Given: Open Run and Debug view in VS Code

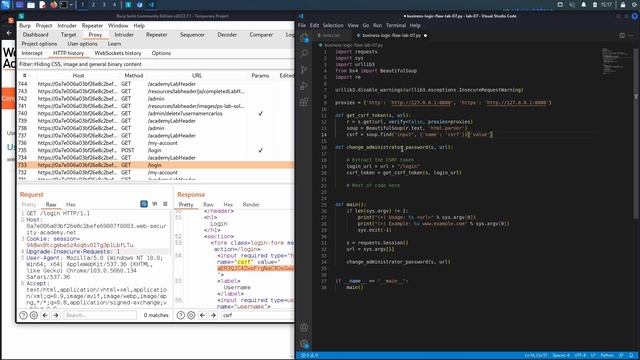Looking at the screenshot, I should pyautogui.click(x=304, y=86).
